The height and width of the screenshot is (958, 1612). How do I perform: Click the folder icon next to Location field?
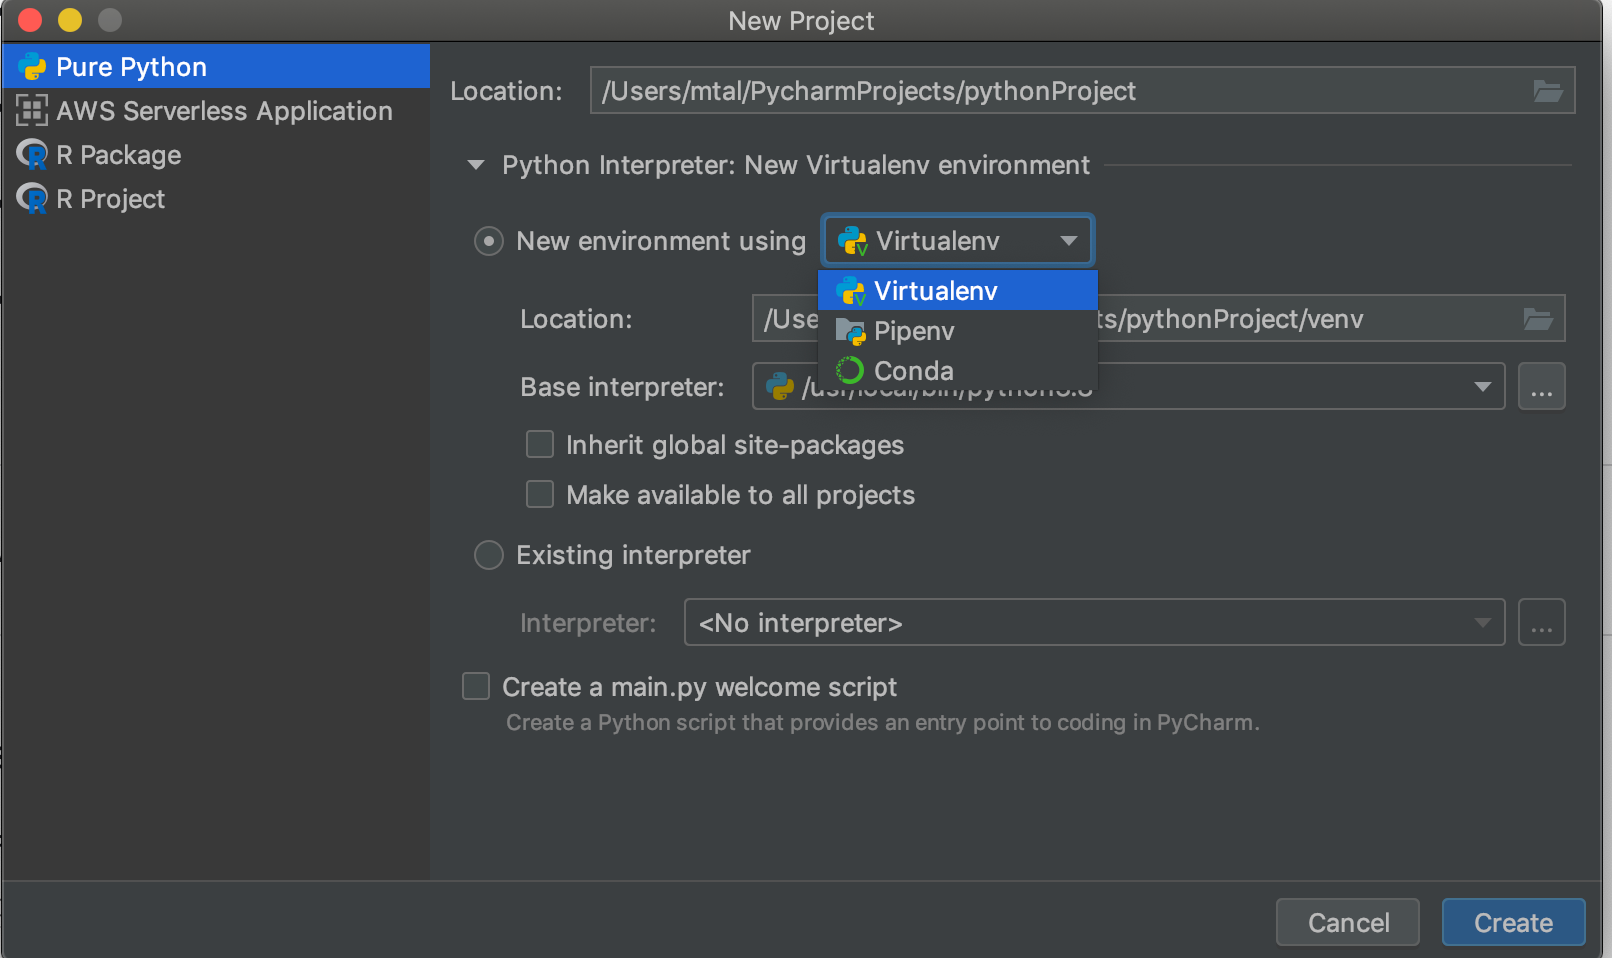tap(1548, 90)
